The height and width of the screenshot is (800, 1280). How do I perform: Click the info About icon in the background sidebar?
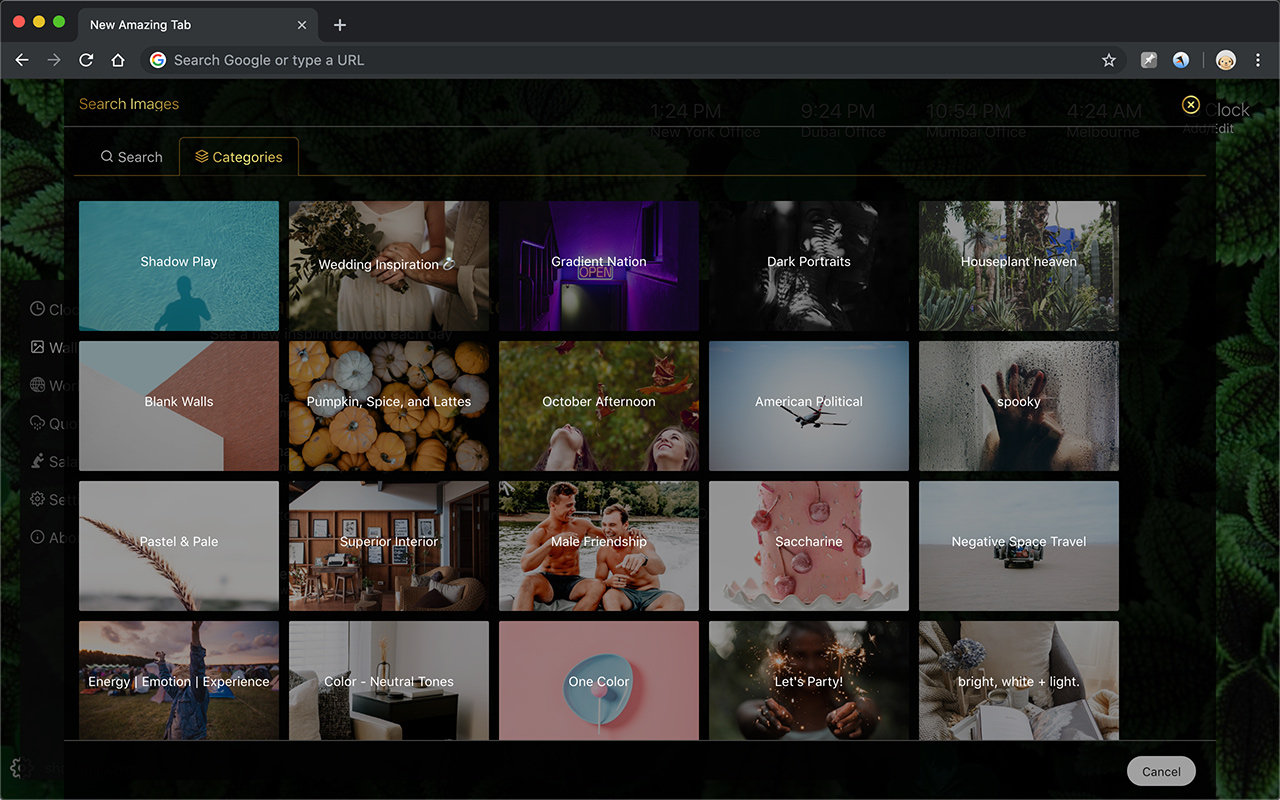tap(38, 537)
